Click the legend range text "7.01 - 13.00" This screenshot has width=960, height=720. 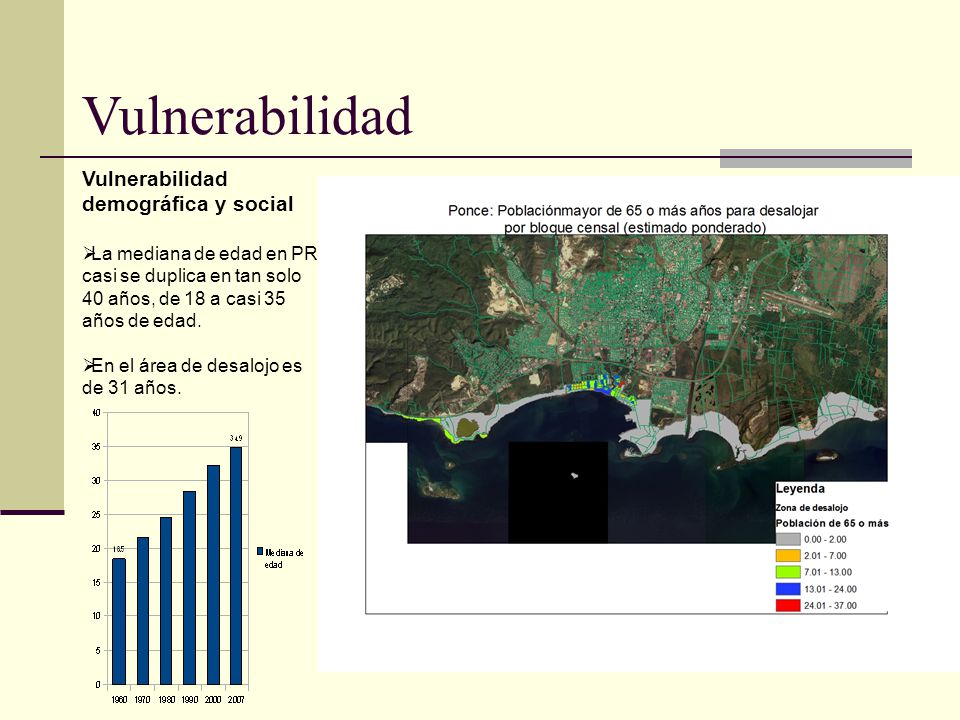(x=828, y=572)
